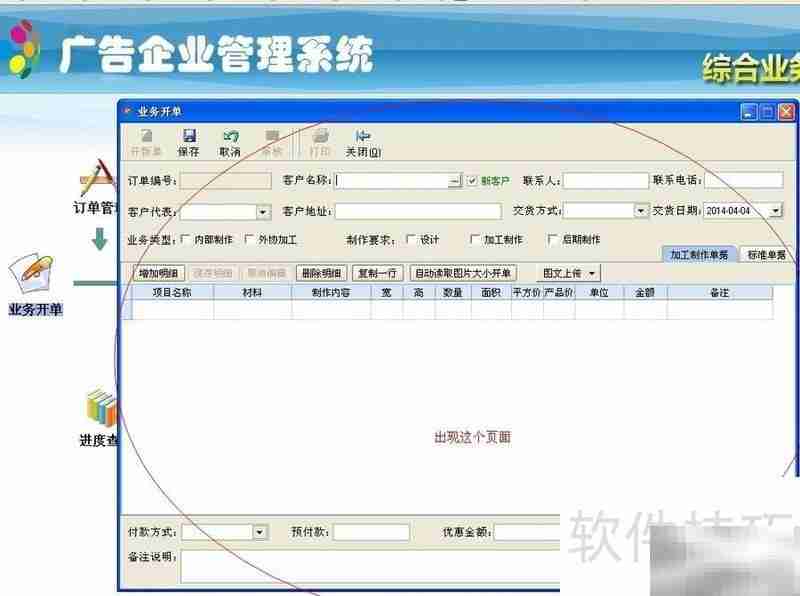Screen dimensions: 800x596
Task: Click the 保存 (Save) toolbar icon
Action: pyautogui.click(x=188, y=140)
